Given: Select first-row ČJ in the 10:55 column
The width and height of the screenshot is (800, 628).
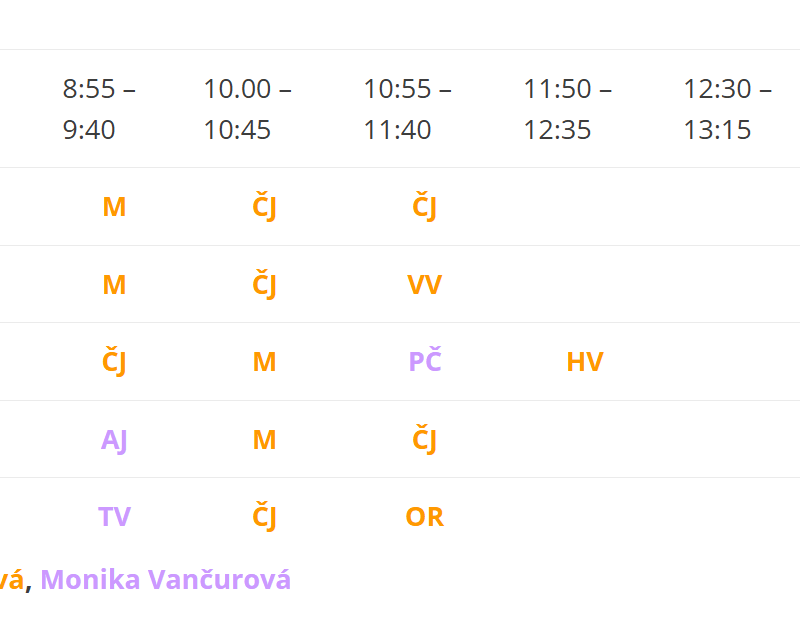Looking at the screenshot, I should [x=424, y=208].
